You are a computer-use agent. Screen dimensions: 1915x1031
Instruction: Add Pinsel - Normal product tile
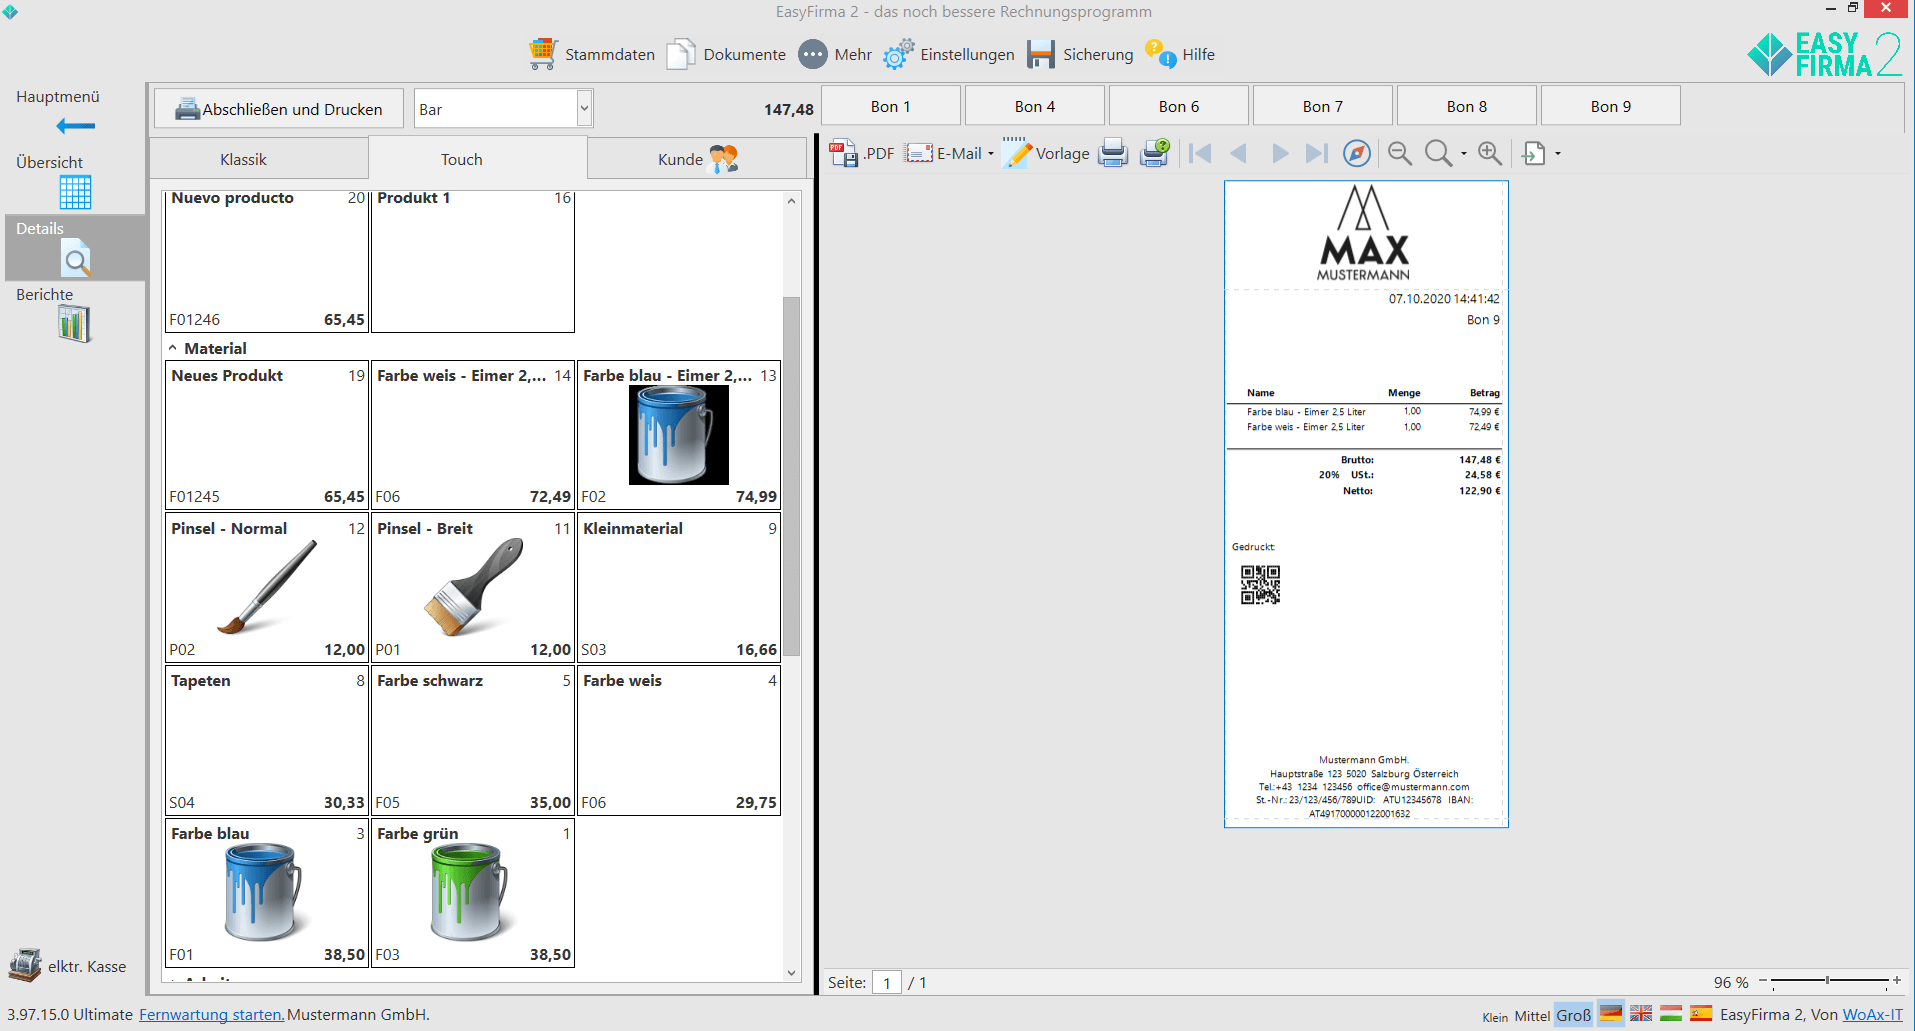click(267, 588)
